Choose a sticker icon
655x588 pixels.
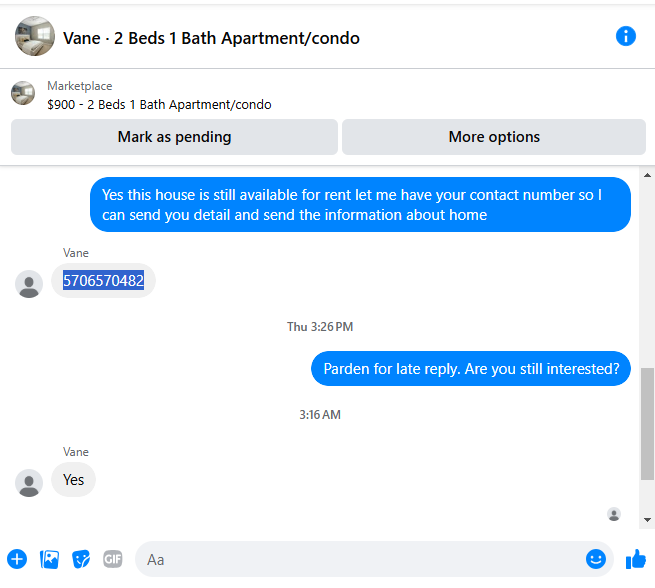click(x=81, y=559)
